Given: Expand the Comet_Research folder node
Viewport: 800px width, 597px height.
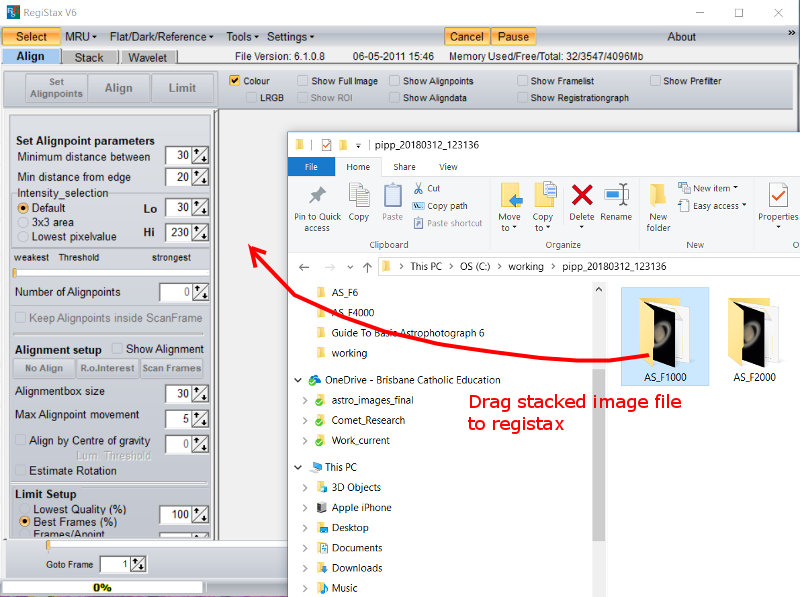Looking at the screenshot, I should 305,421.
